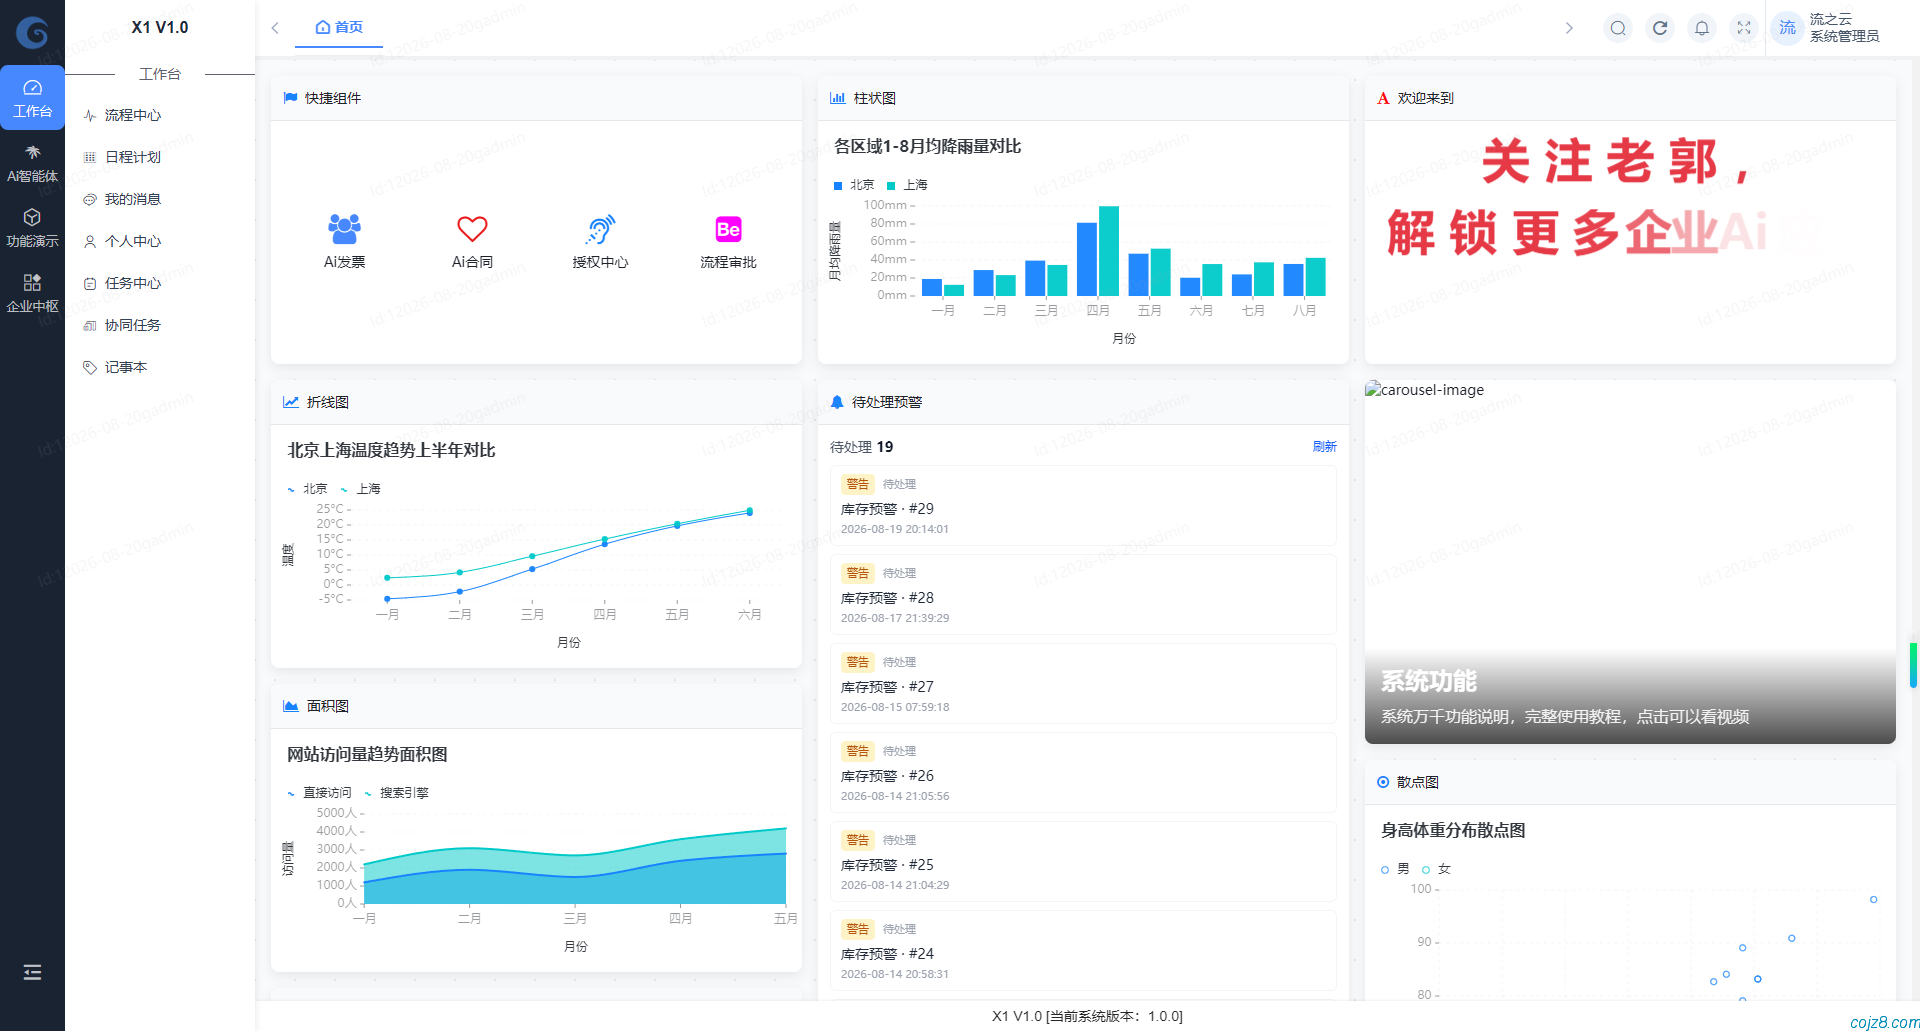The image size is (1920, 1031).
Task: Toggle the 北京 legend in the line chart
Action: [x=307, y=489]
